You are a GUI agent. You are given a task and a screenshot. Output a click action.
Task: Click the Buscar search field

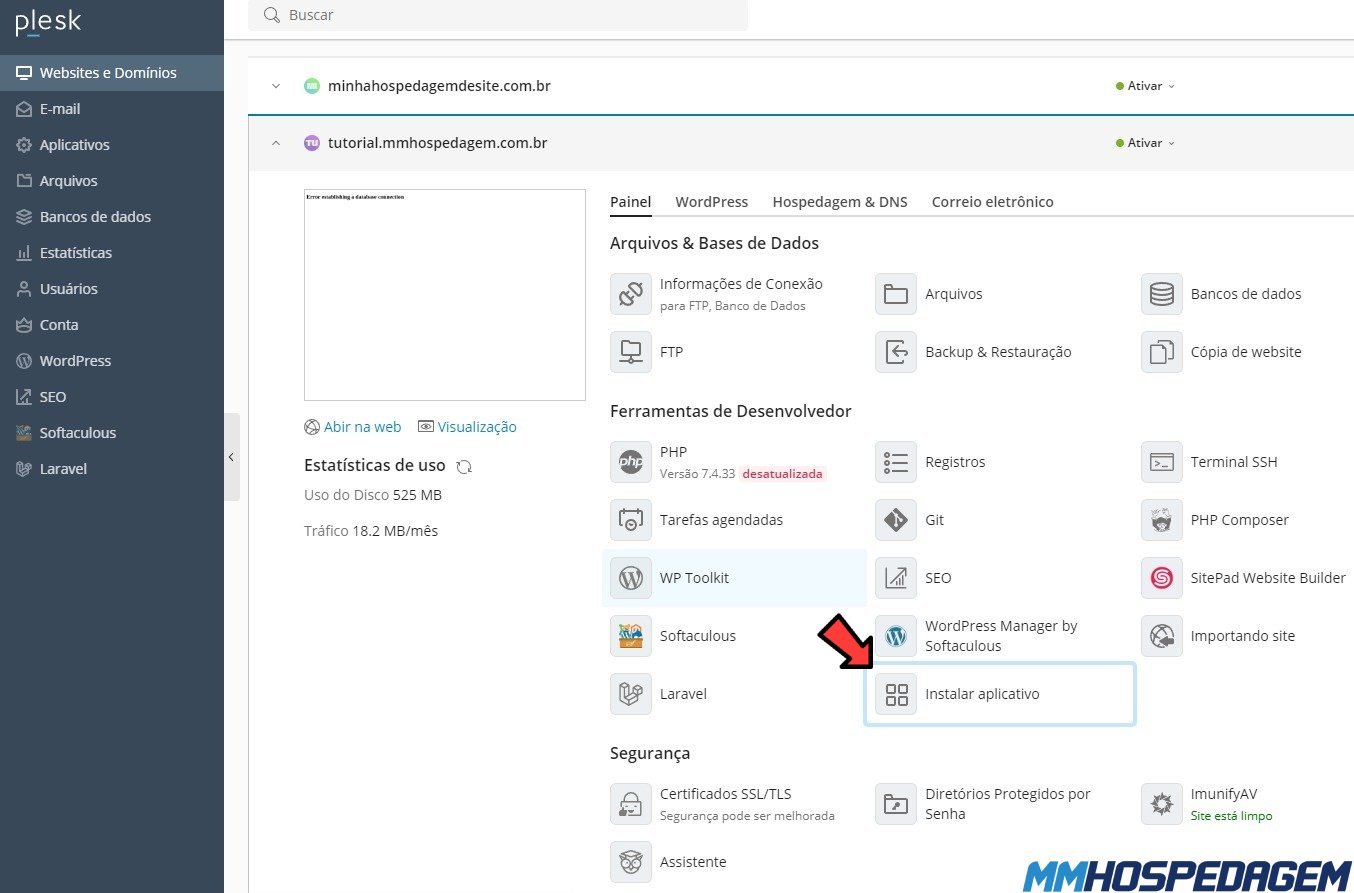click(x=498, y=15)
